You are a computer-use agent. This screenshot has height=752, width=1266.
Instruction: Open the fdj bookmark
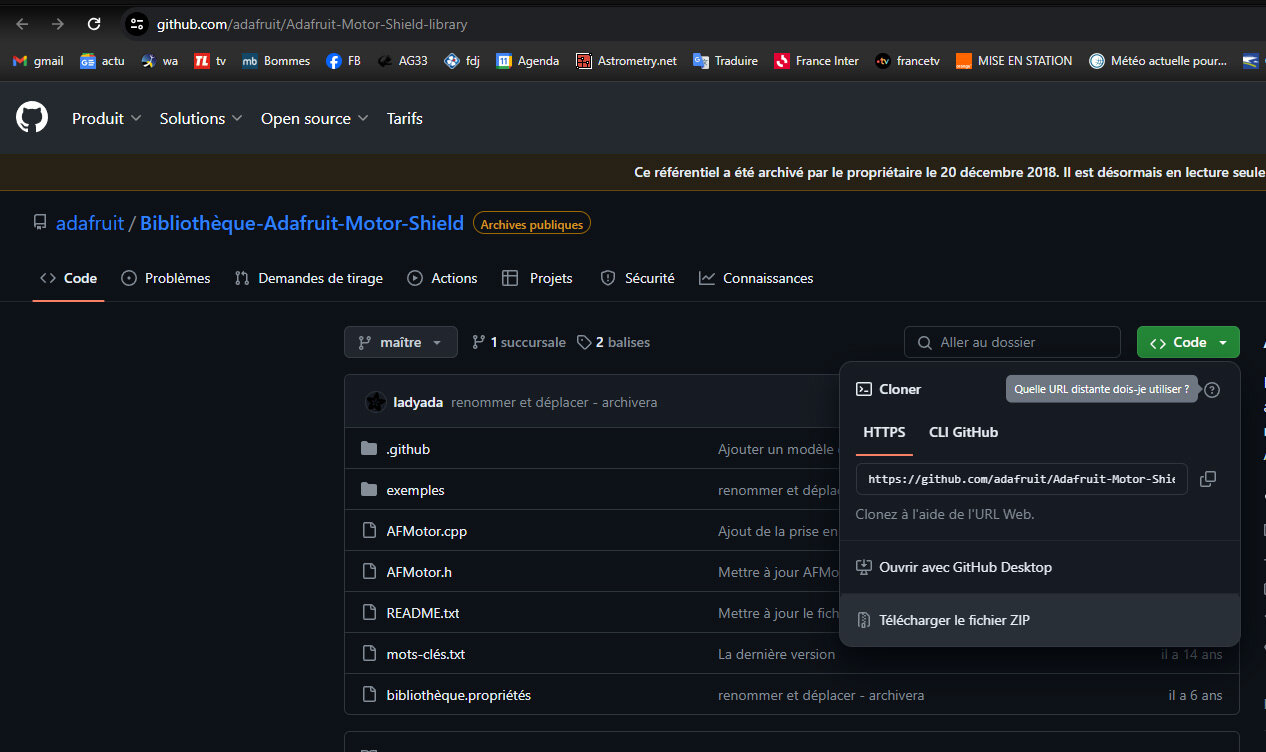462,61
